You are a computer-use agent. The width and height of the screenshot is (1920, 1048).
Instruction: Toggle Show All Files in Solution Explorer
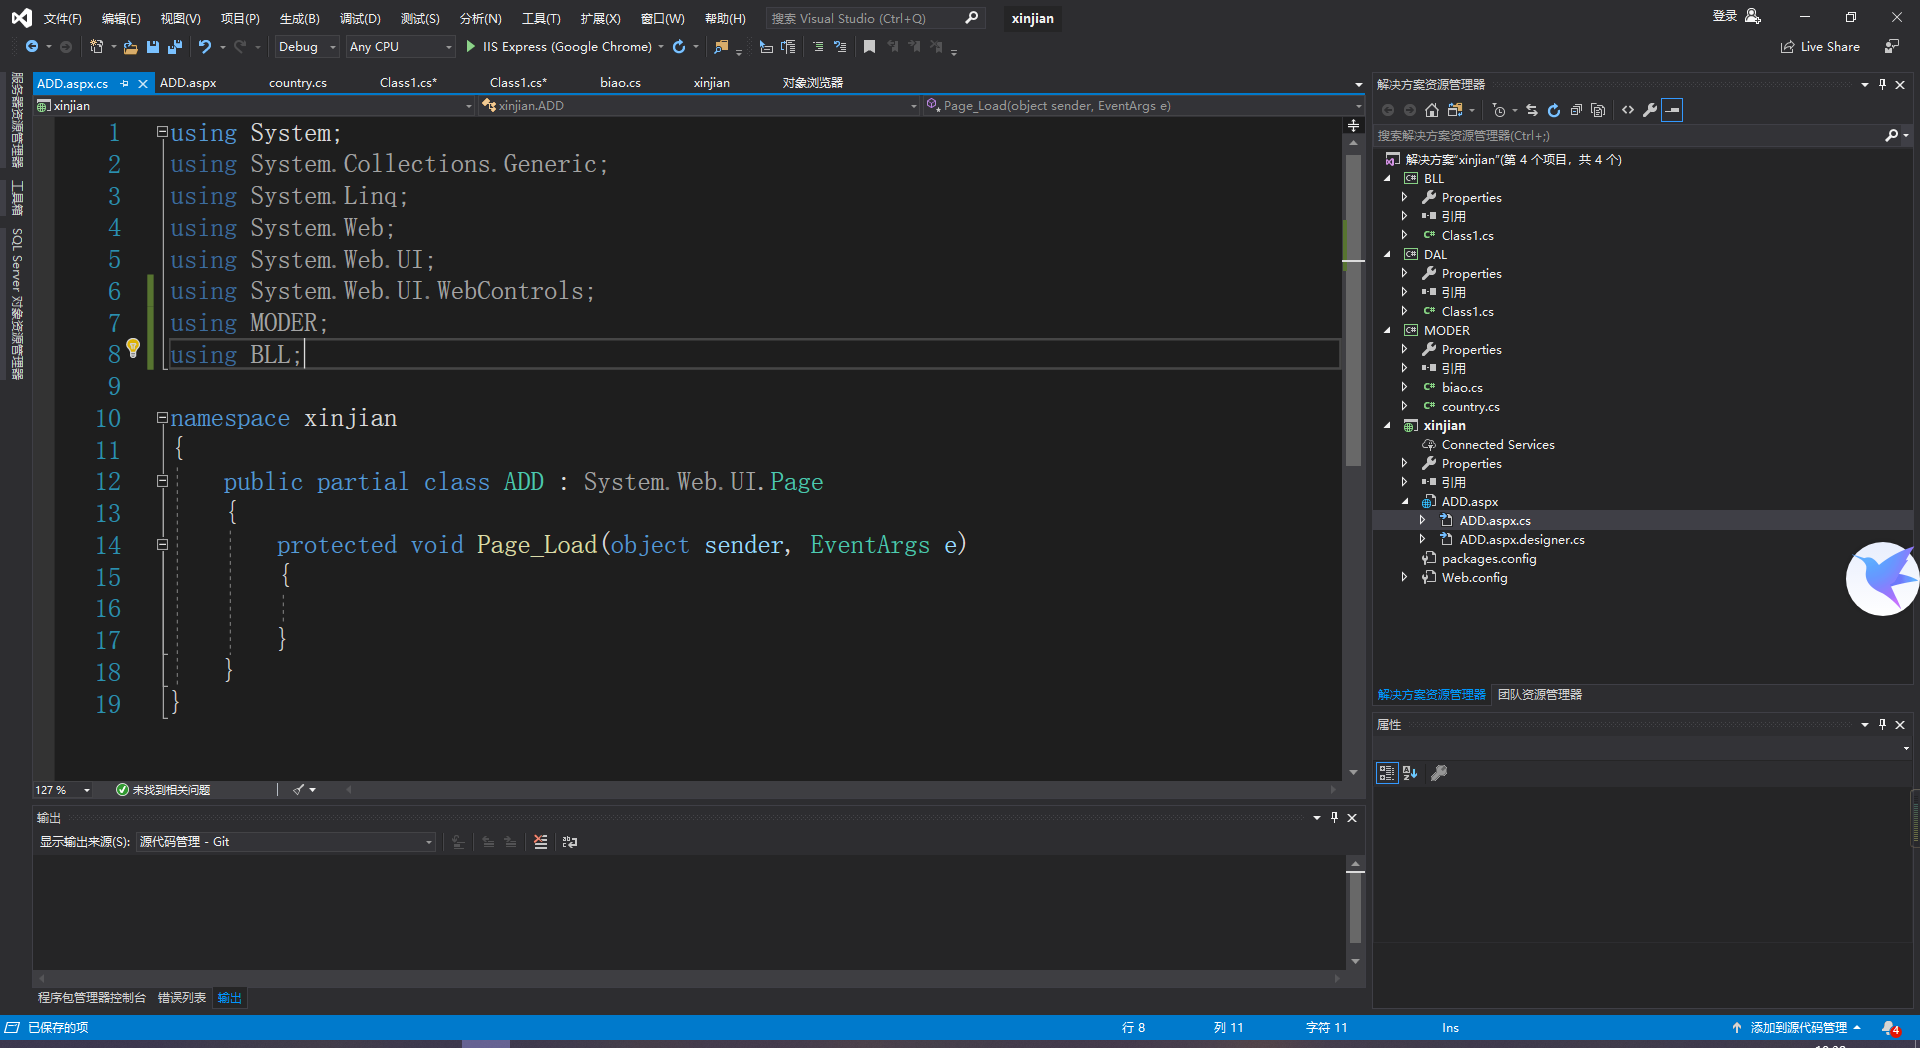tap(1598, 110)
